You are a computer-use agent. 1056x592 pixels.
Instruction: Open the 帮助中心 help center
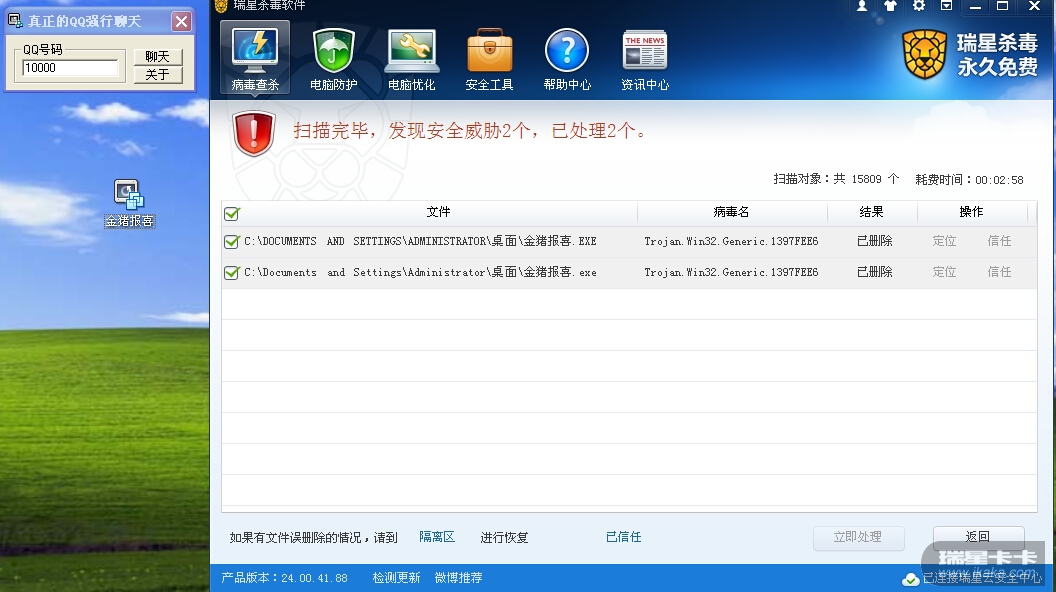point(567,59)
